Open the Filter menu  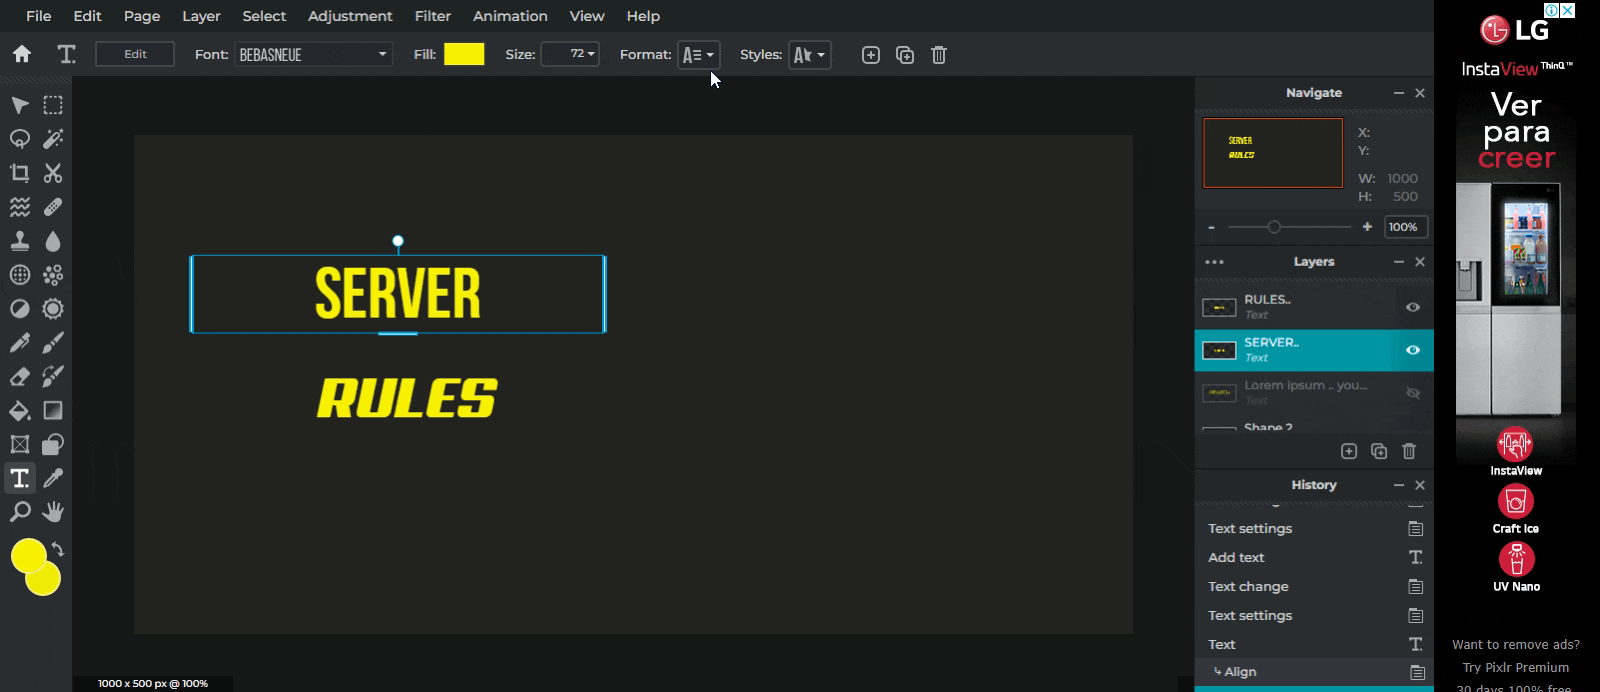click(433, 16)
